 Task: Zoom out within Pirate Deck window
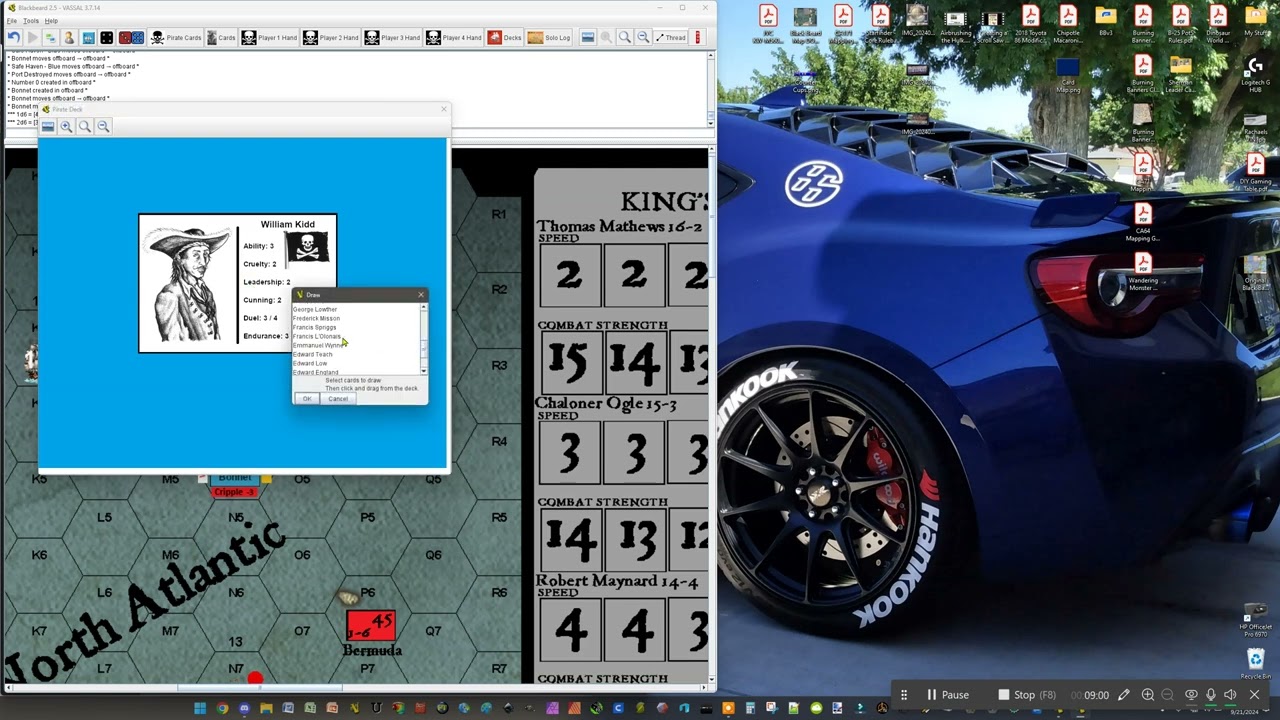[103, 126]
